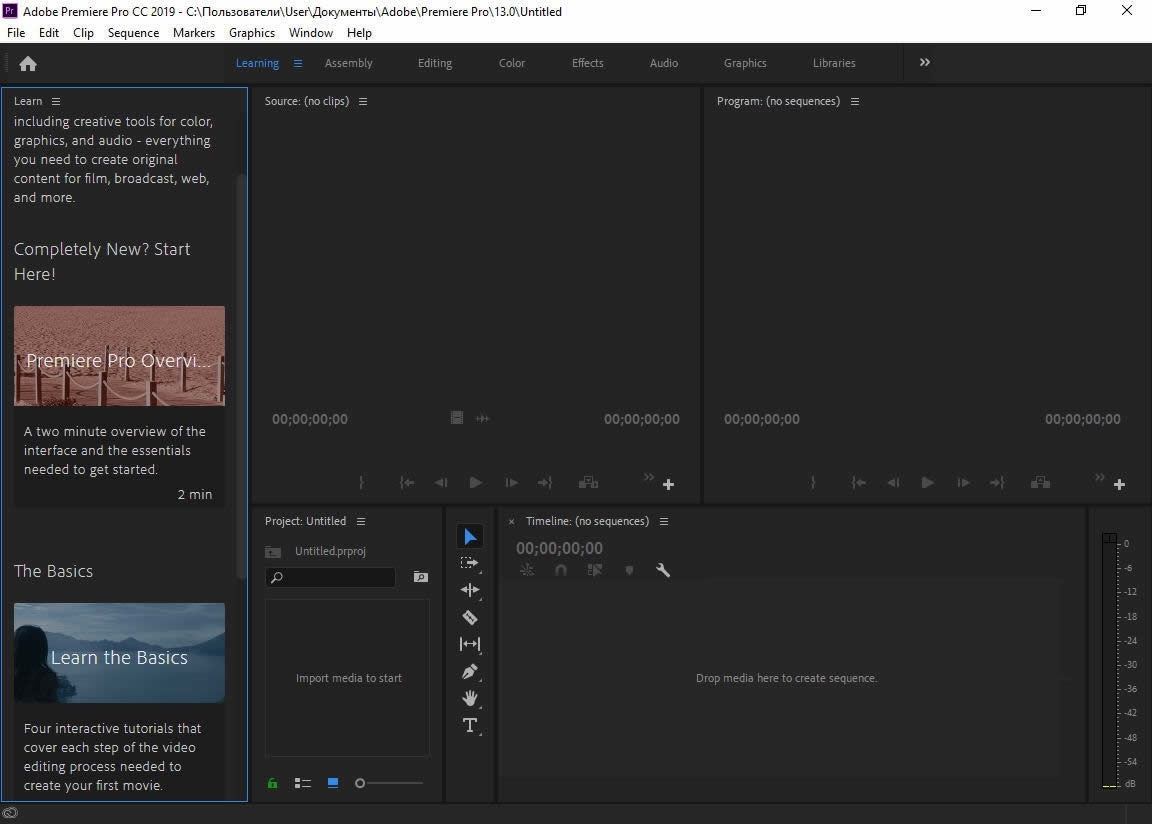Click Drag Video Only icon in Source
Image resolution: width=1152 pixels, height=824 pixels.
point(456,418)
